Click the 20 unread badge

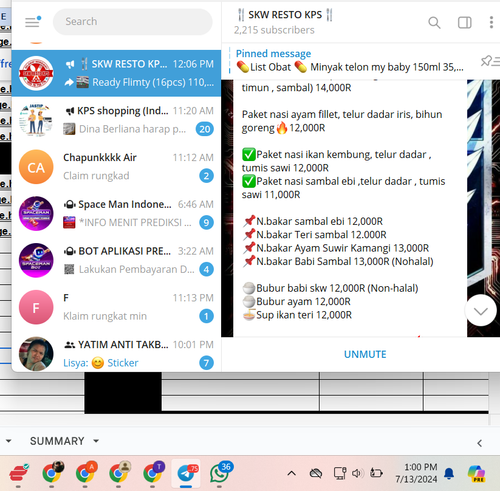coord(205,129)
